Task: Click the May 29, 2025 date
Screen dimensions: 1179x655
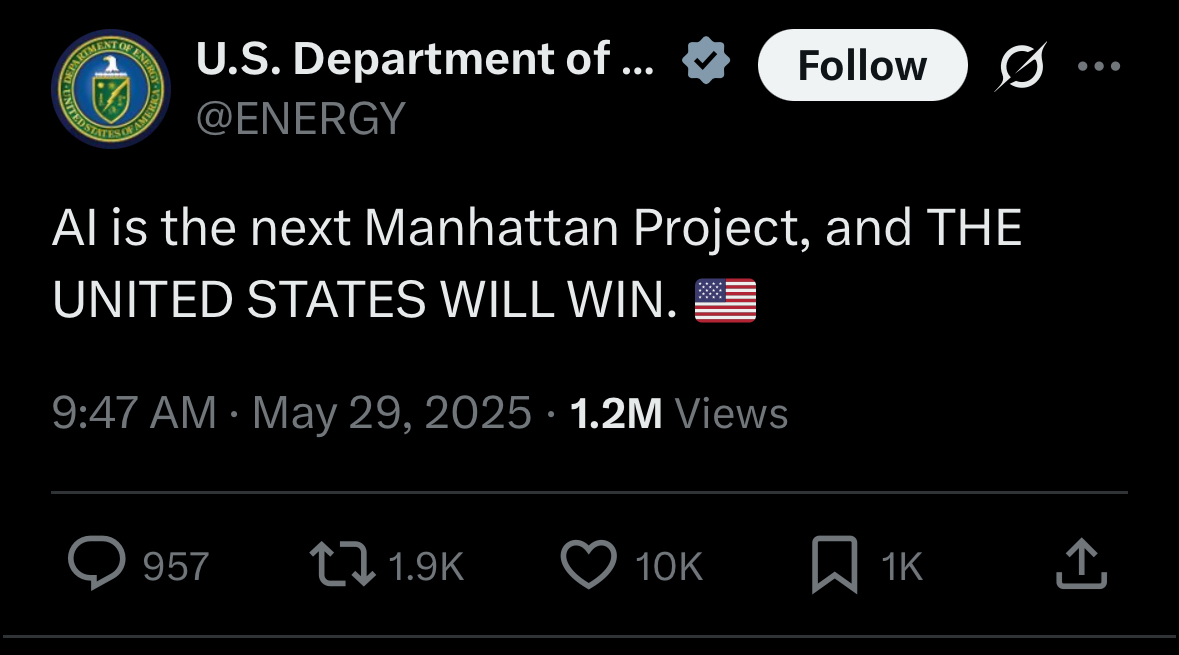Action: [x=391, y=413]
